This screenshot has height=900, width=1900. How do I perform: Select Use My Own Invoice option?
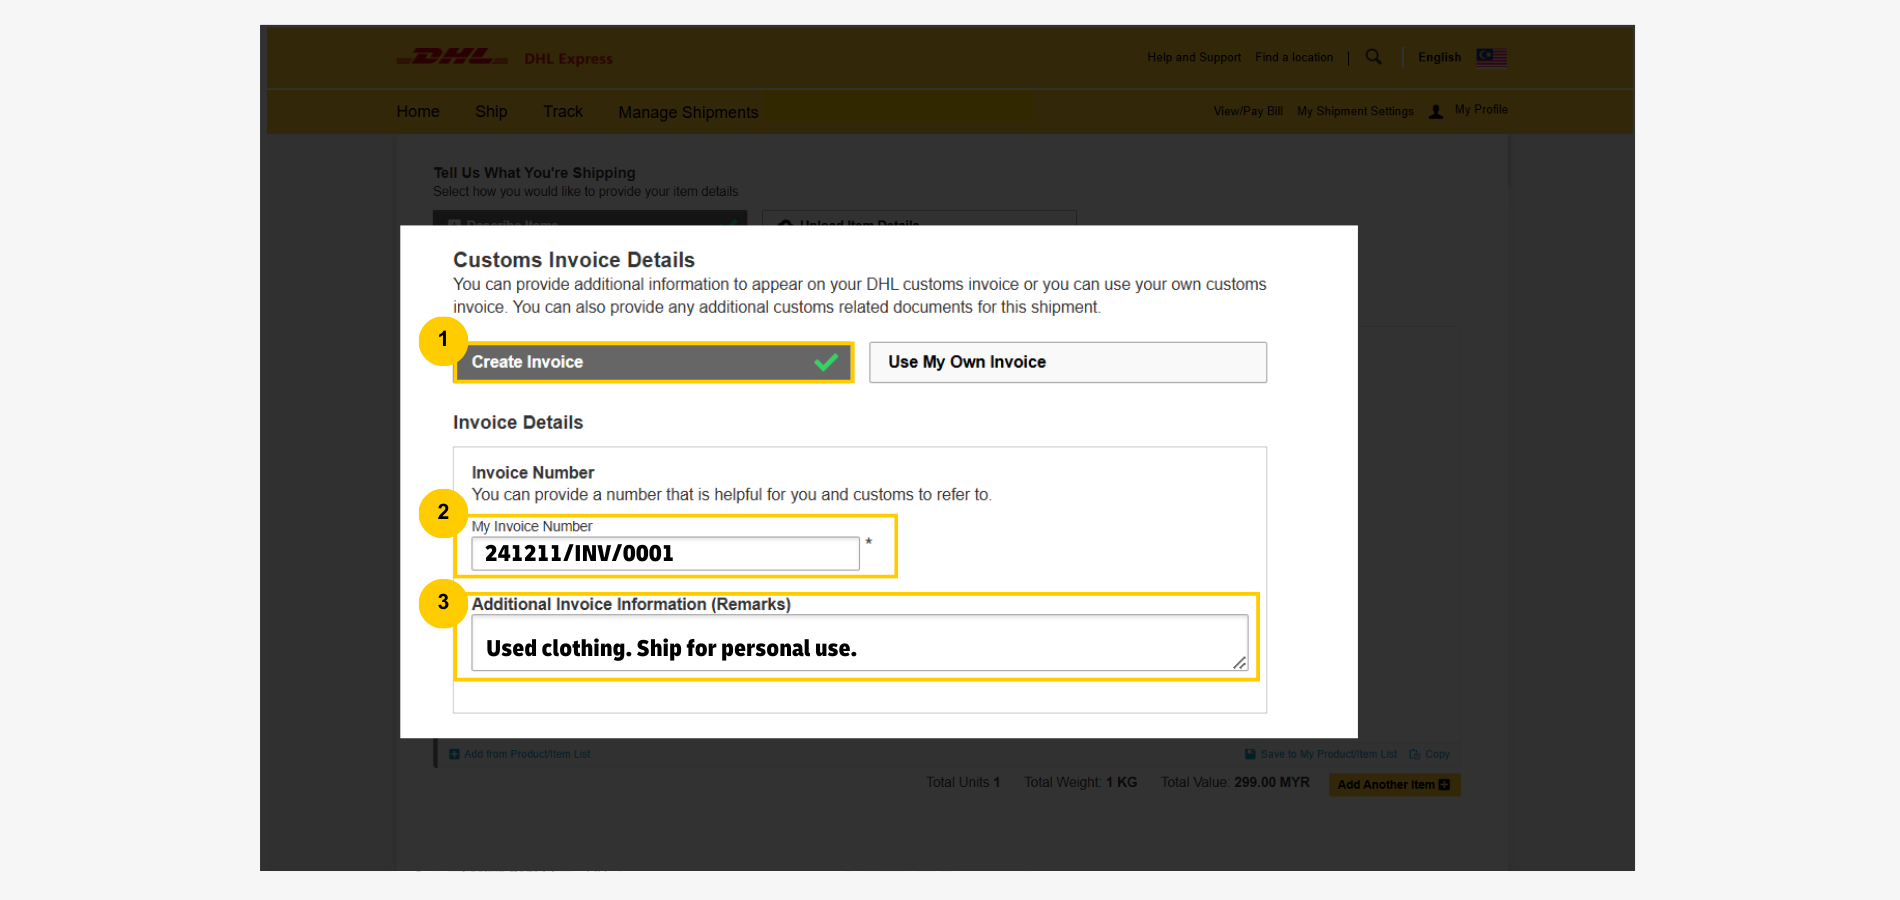click(x=1068, y=362)
